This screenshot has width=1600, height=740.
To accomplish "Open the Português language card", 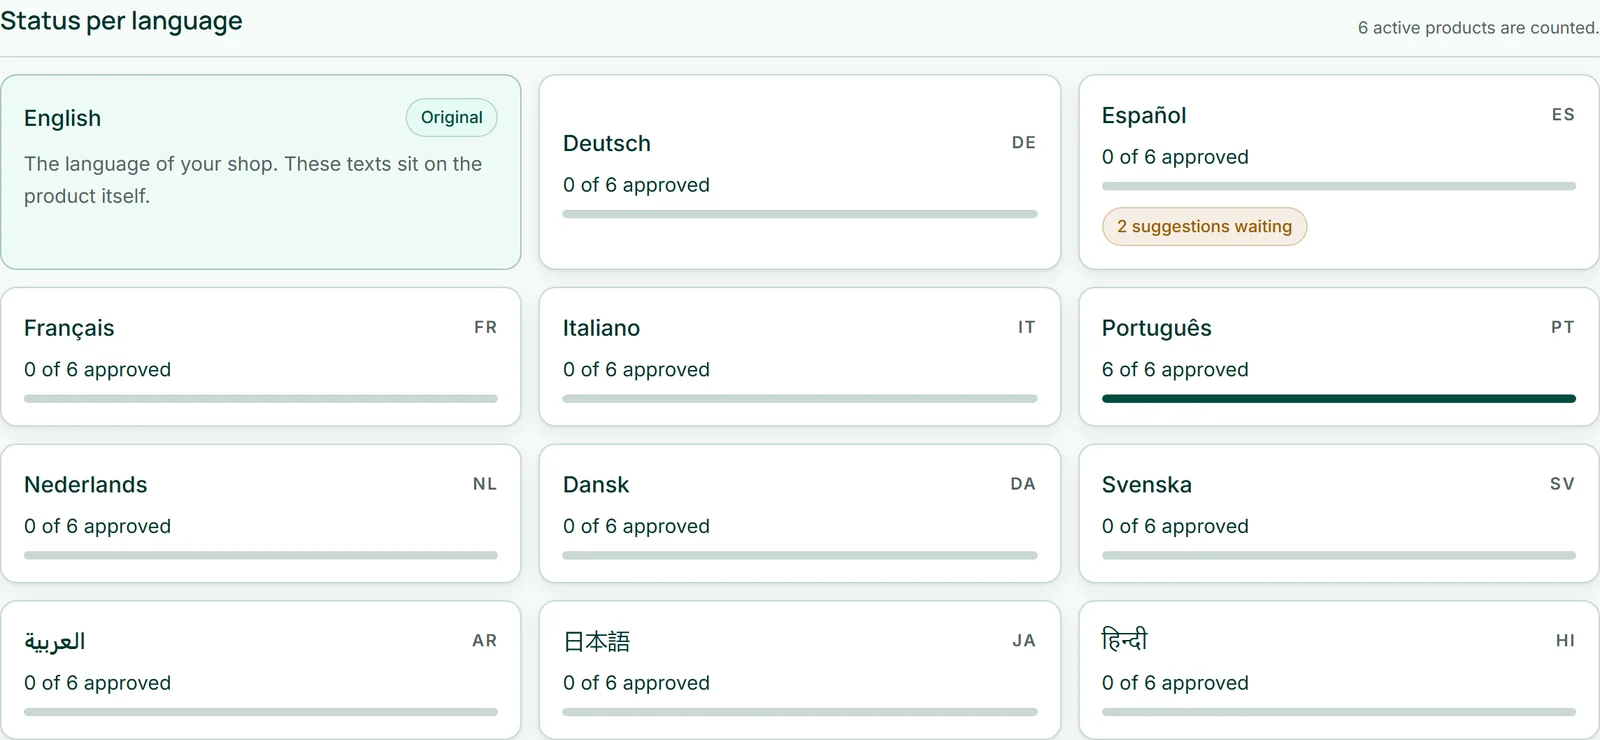I will coord(1339,357).
